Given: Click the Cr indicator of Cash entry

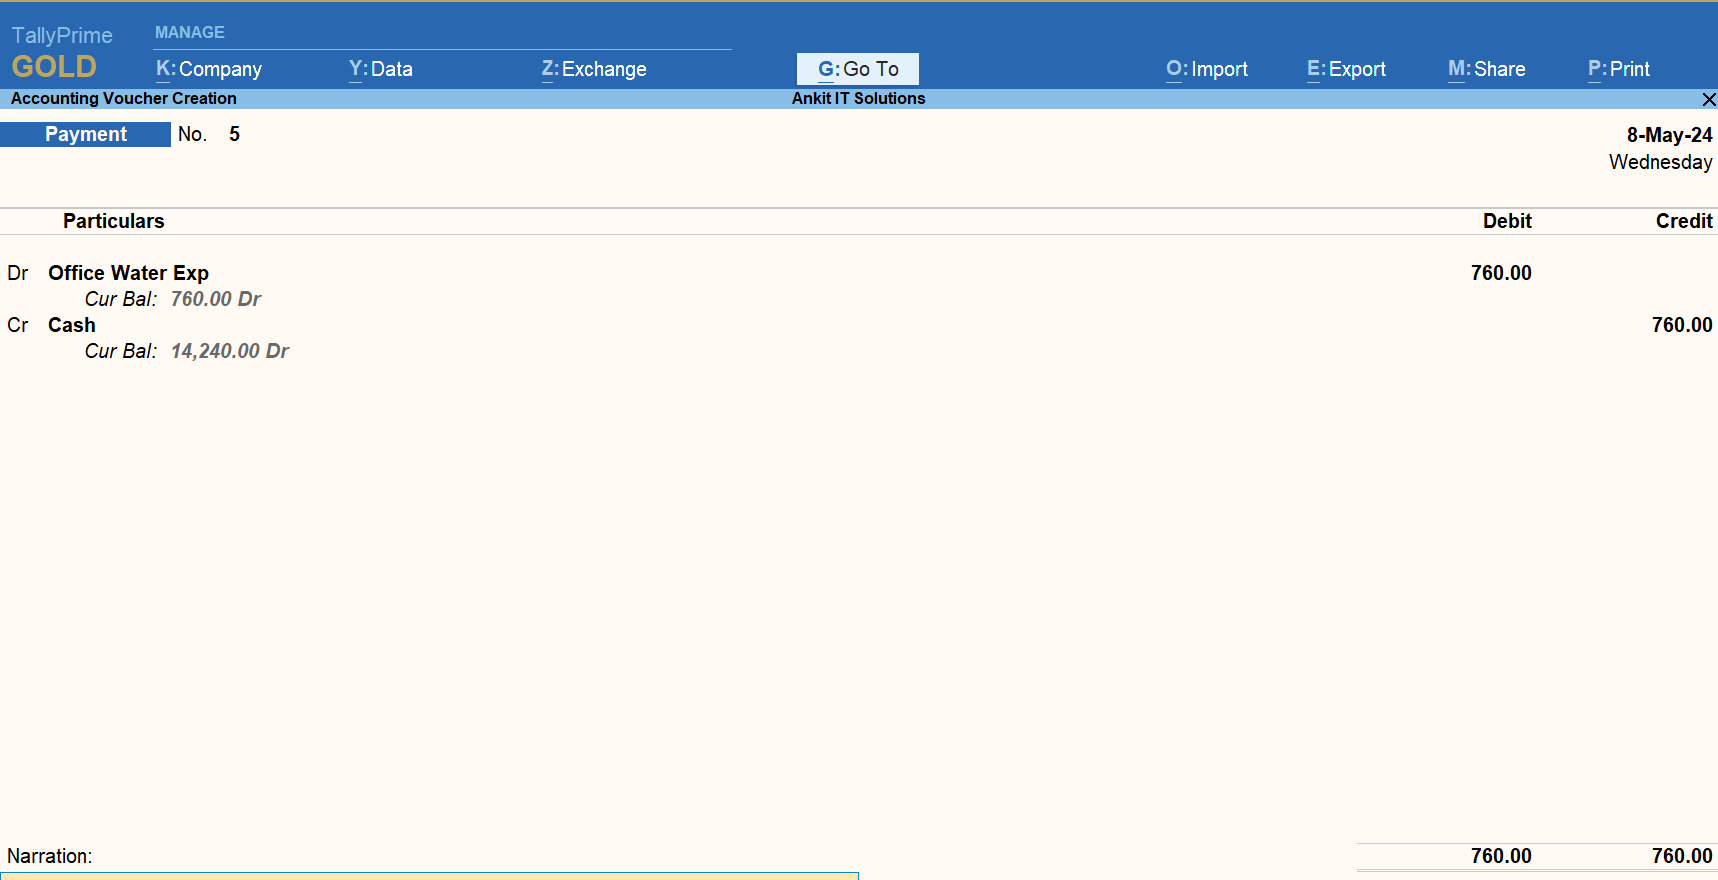Looking at the screenshot, I should (x=18, y=325).
